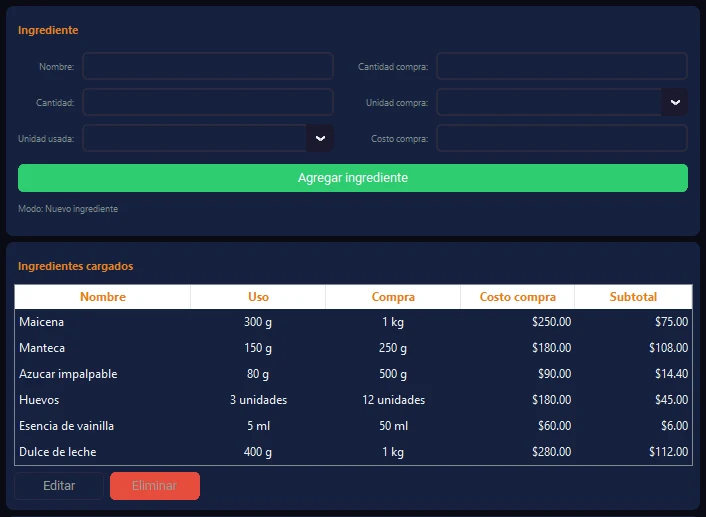Viewport: 706px width, 517px height.
Task: Click the 300 g Uso cell
Action: [258, 322]
